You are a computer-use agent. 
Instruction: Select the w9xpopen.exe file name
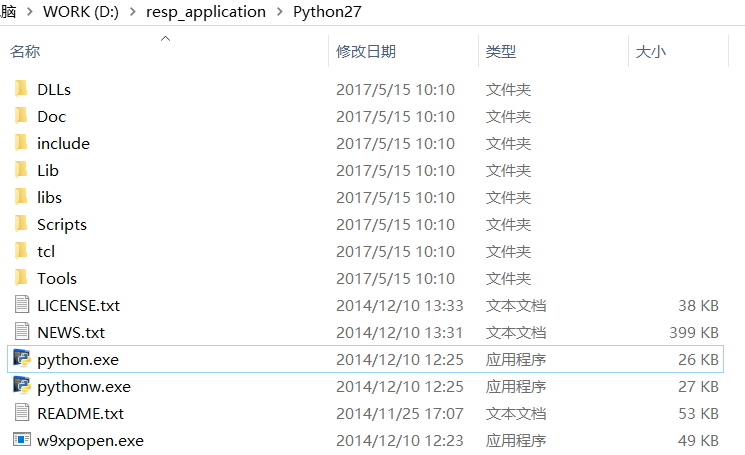90,441
